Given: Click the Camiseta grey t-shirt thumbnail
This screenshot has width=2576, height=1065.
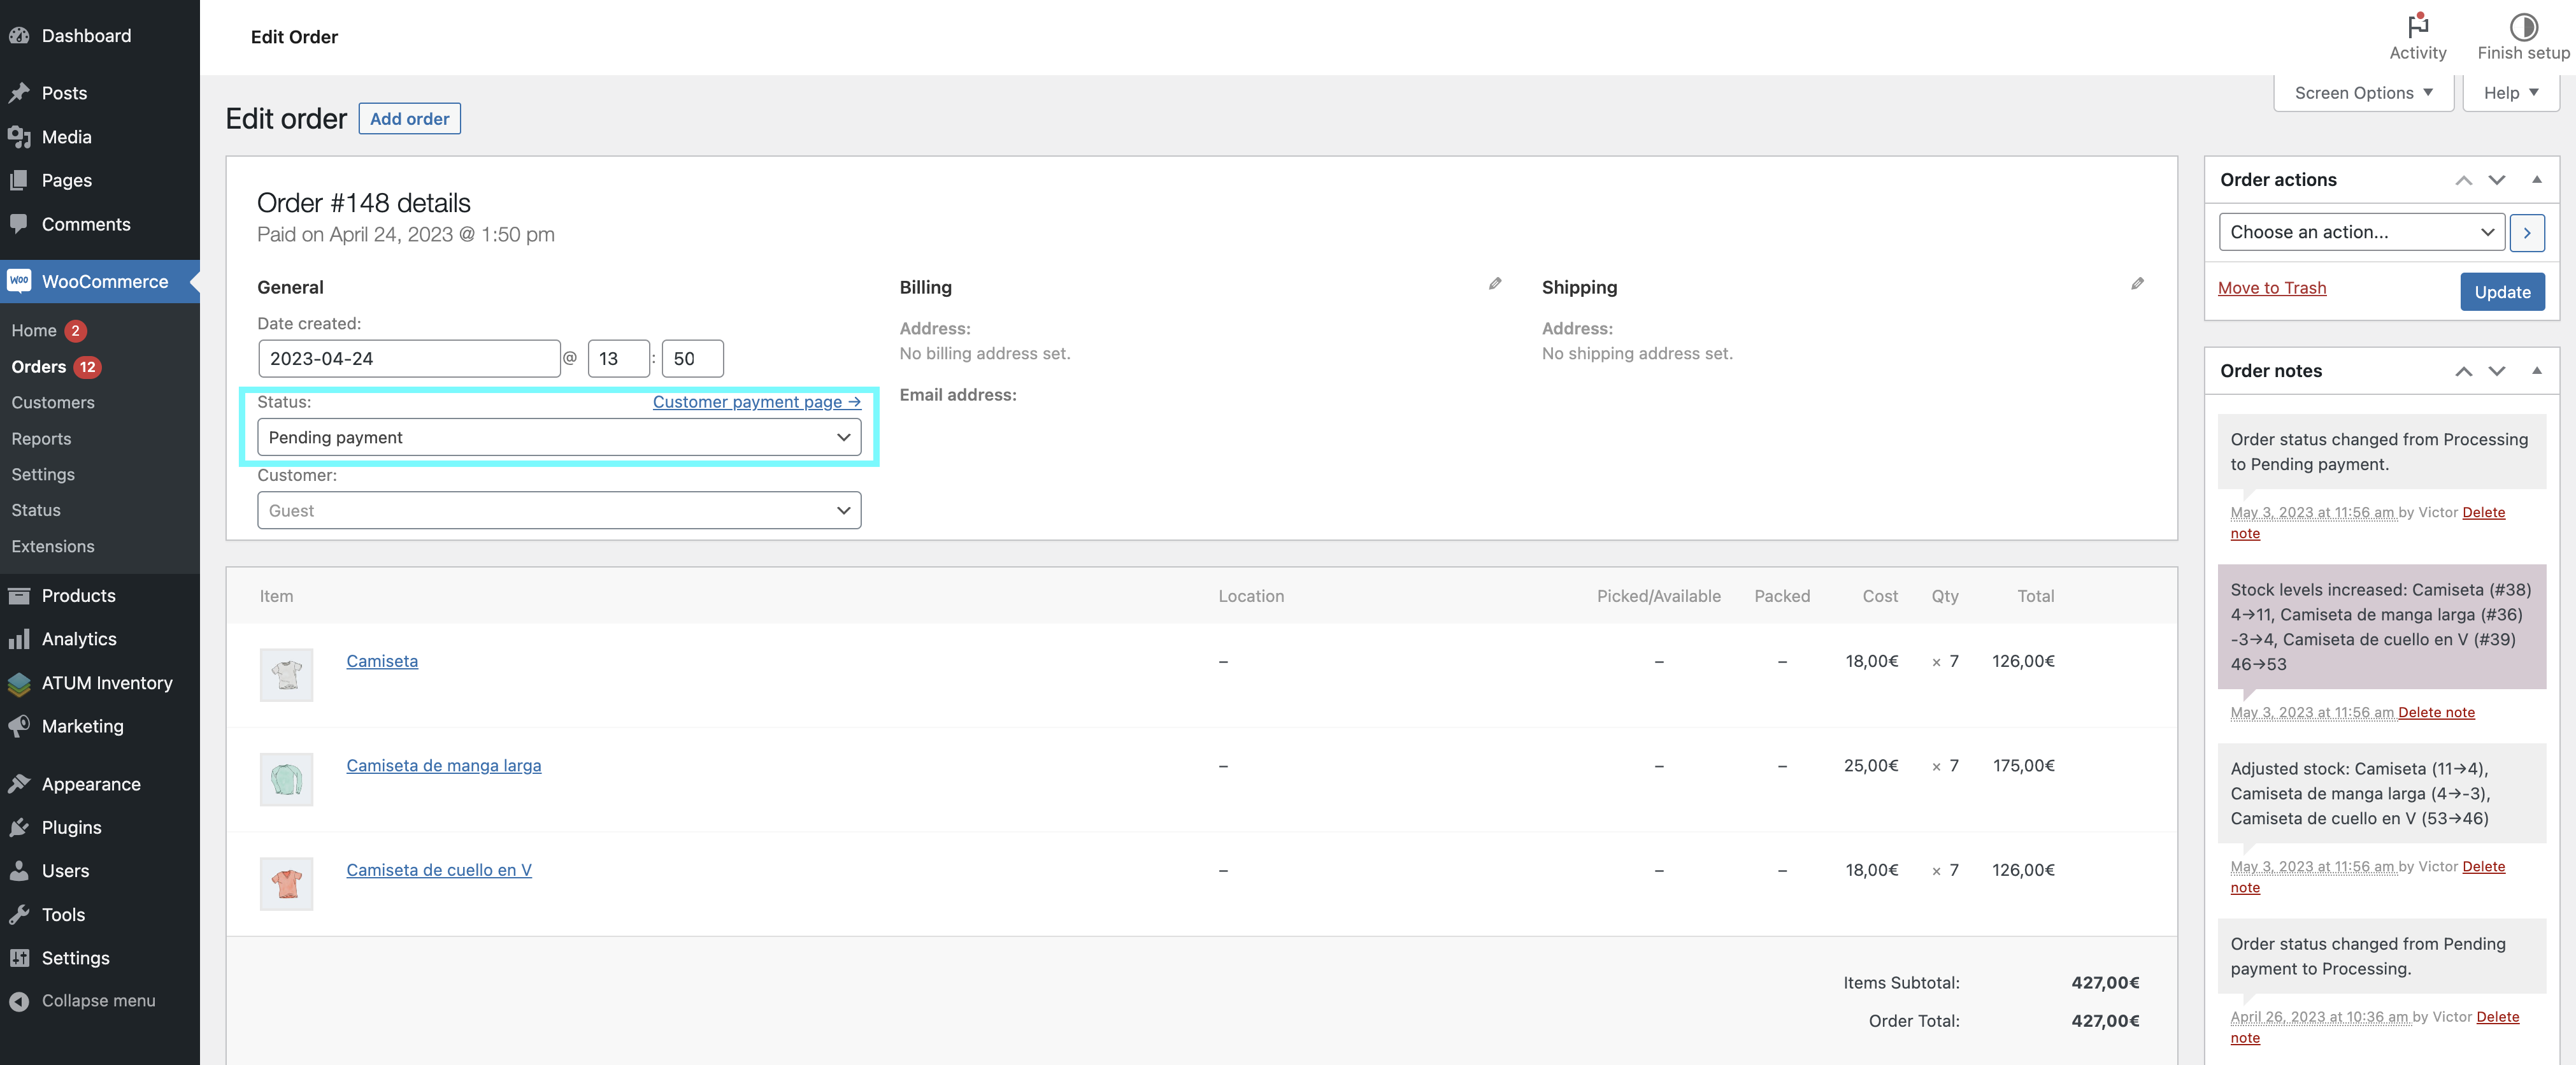Looking at the screenshot, I should click(287, 675).
